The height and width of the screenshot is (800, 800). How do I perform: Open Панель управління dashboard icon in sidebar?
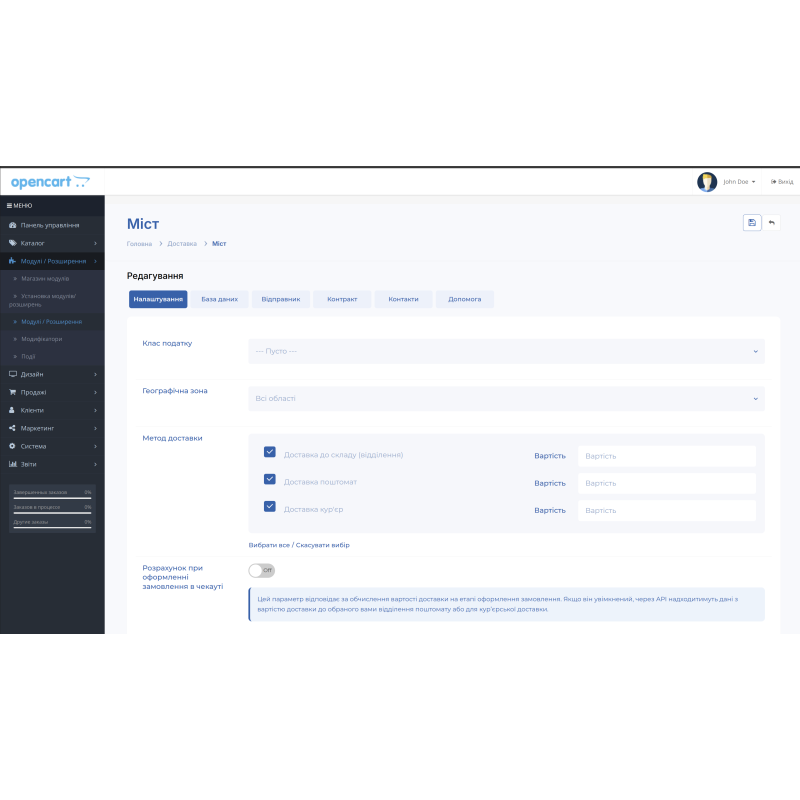click(13, 225)
